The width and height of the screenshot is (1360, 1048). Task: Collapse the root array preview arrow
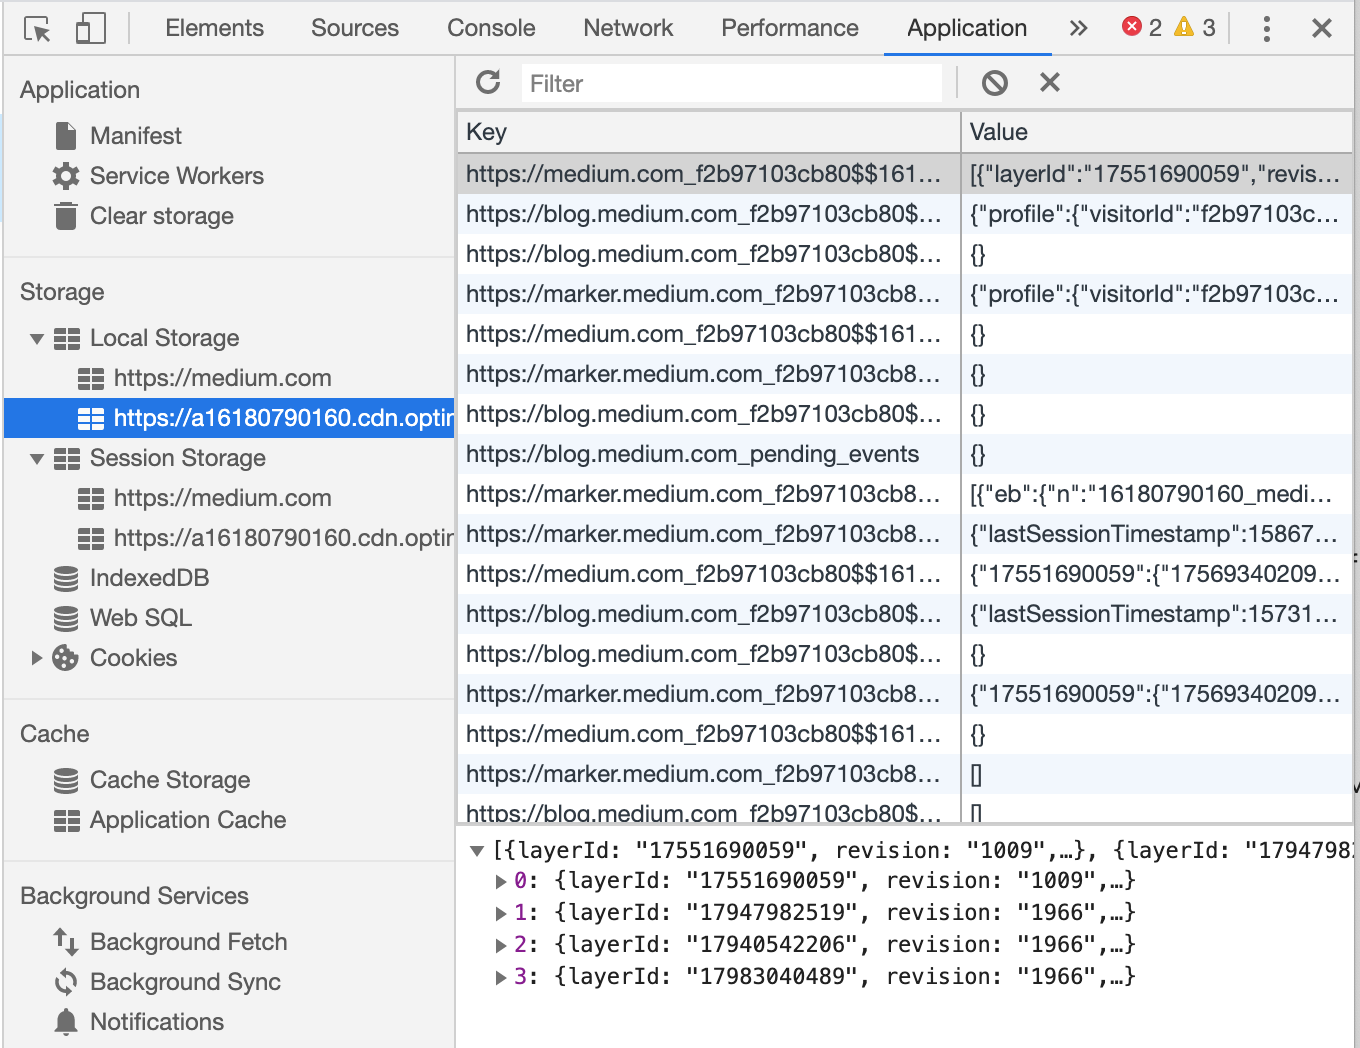(477, 851)
